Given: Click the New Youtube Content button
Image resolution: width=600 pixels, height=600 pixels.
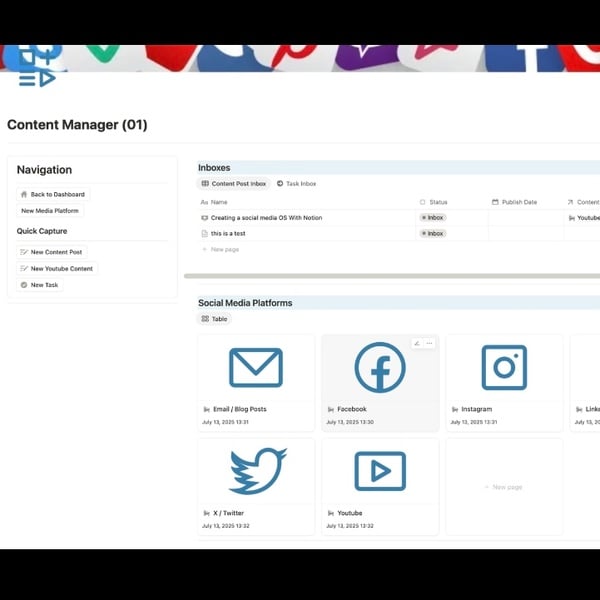Looking at the screenshot, I should pyautogui.click(x=57, y=269).
